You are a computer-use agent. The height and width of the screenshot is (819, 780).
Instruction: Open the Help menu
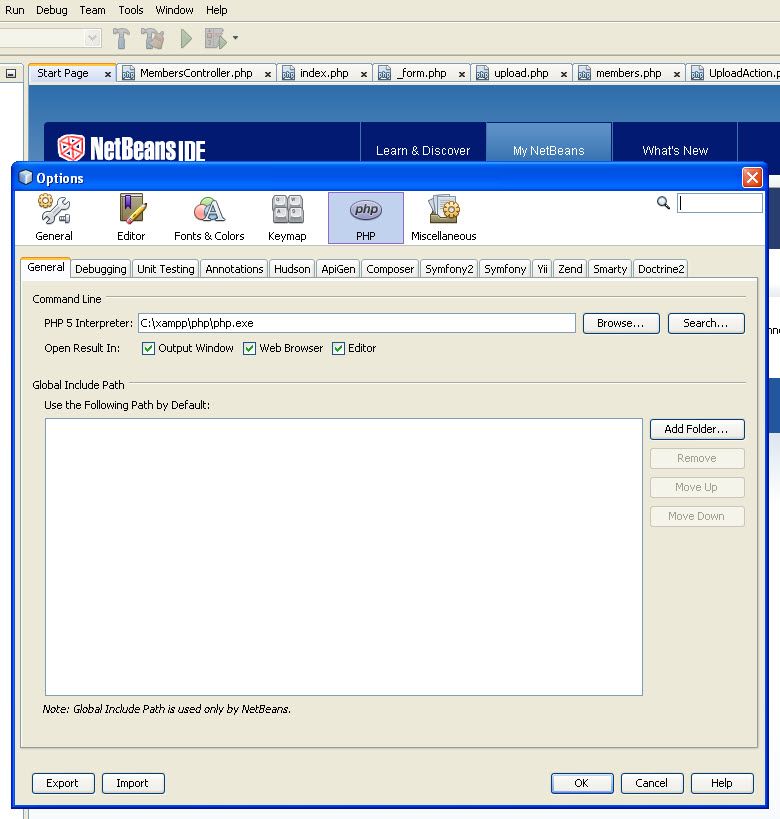pyautogui.click(x=216, y=10)
